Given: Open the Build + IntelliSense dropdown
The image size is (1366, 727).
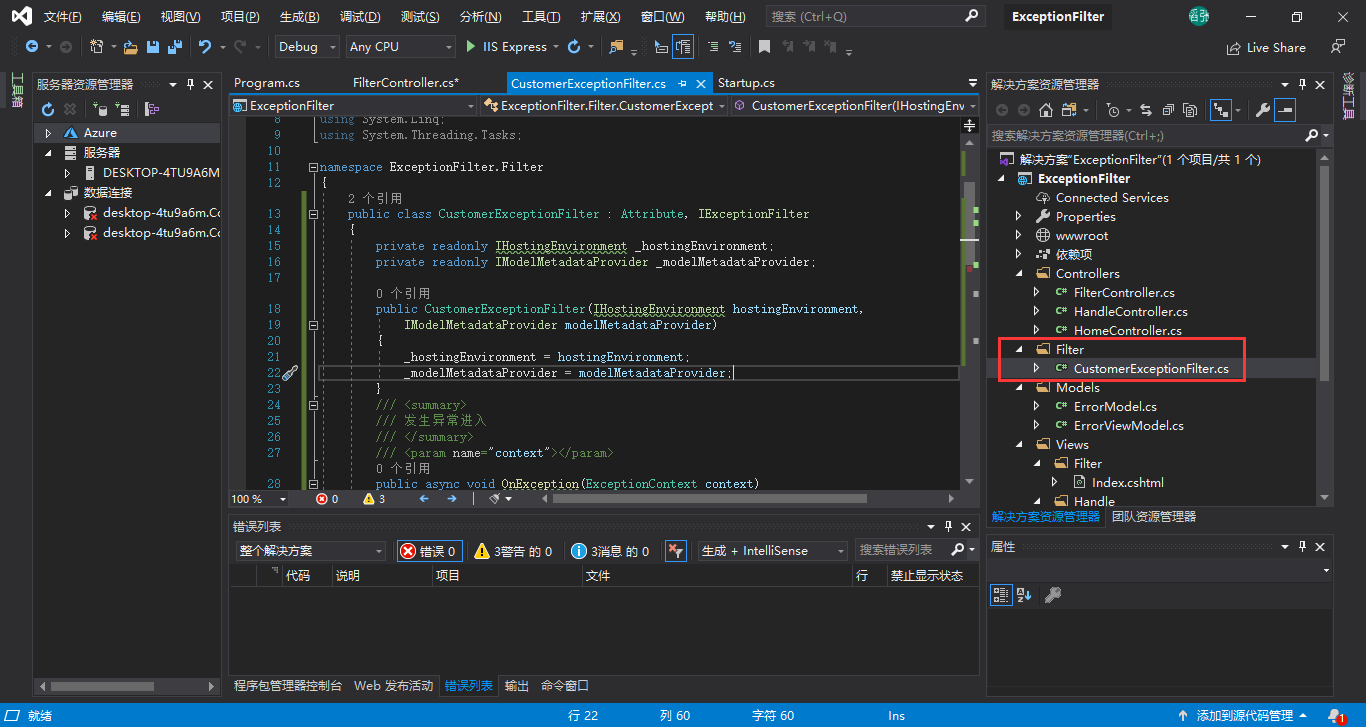Looking at the screenshot, I should pos(773,551).
